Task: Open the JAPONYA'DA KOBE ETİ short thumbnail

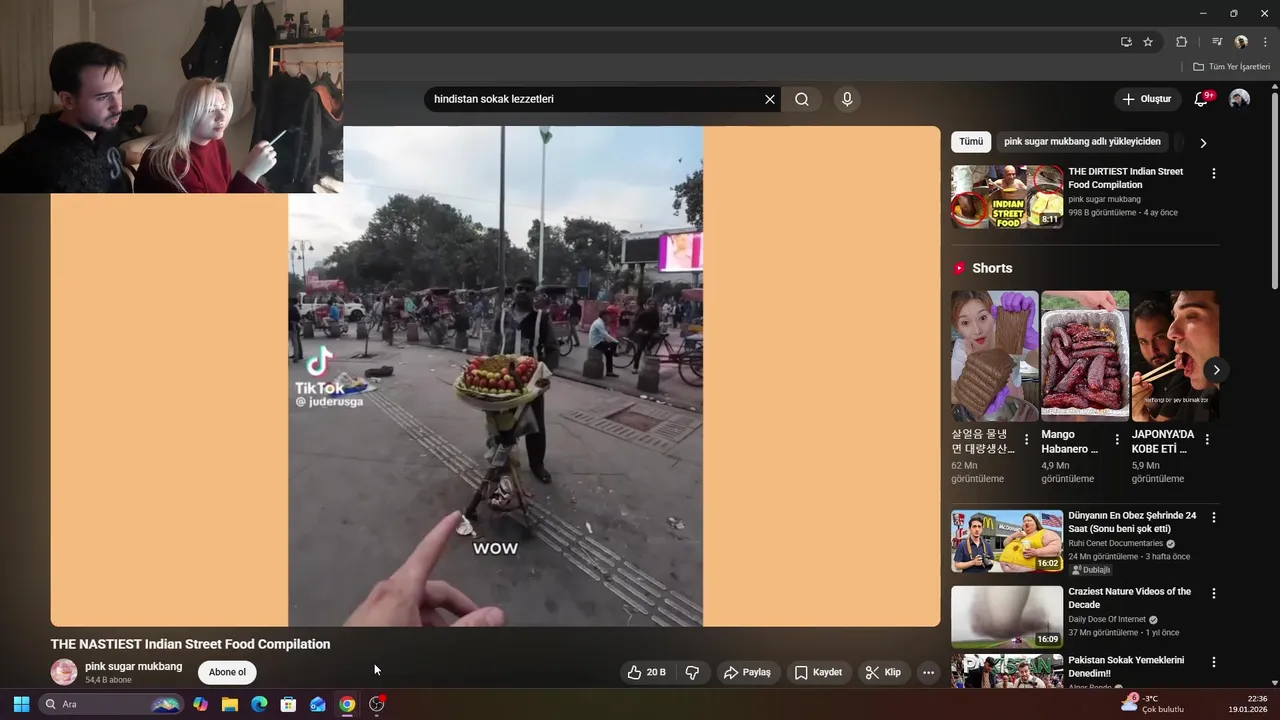Action: click(x=1175, y=356)
